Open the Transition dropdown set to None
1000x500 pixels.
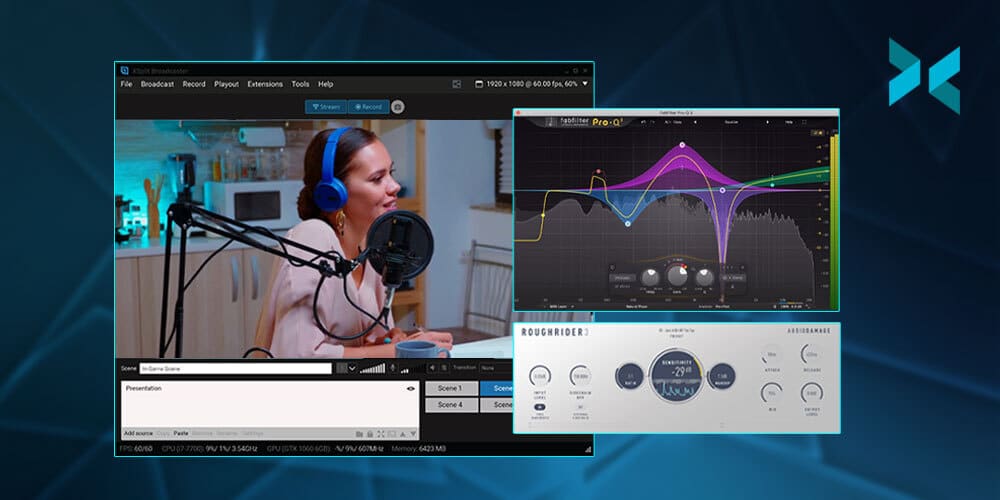(x=496, y=368)
